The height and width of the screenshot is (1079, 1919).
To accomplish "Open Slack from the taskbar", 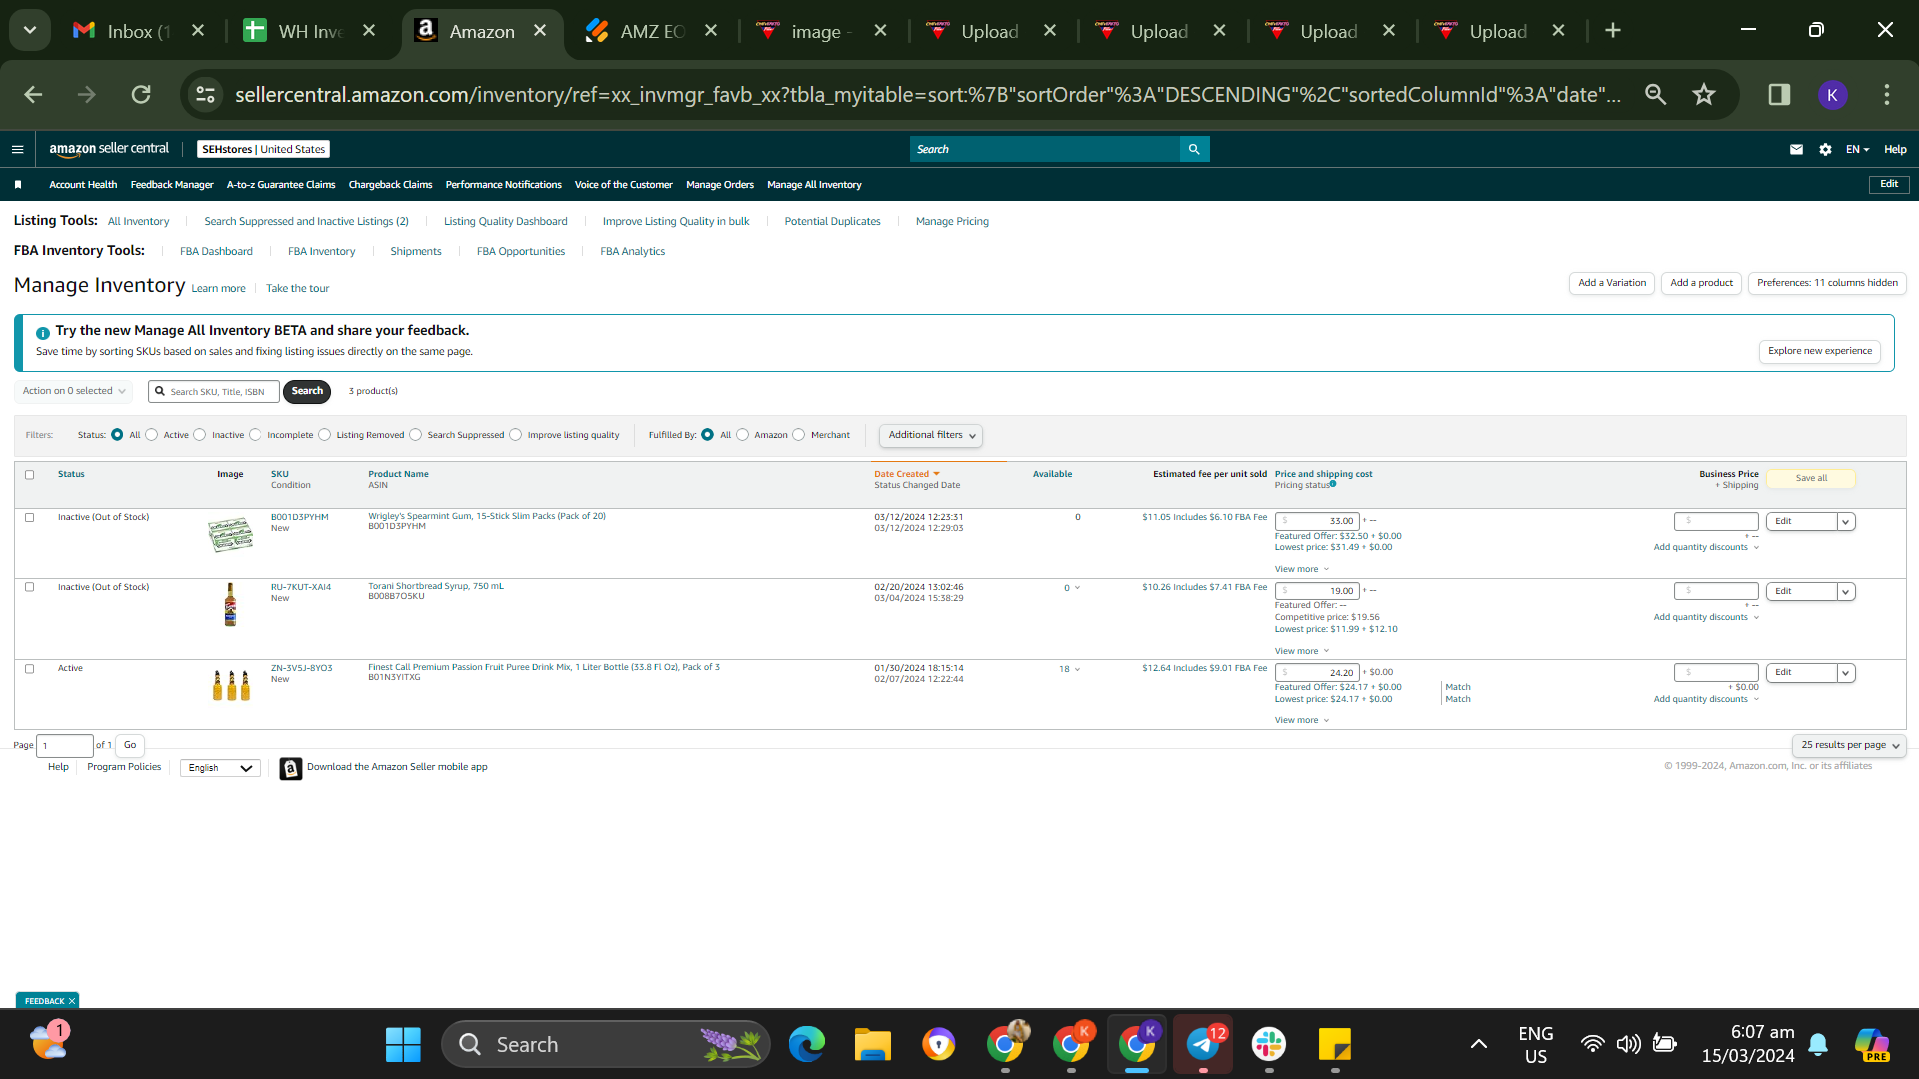I will tap(1269, 1045).
